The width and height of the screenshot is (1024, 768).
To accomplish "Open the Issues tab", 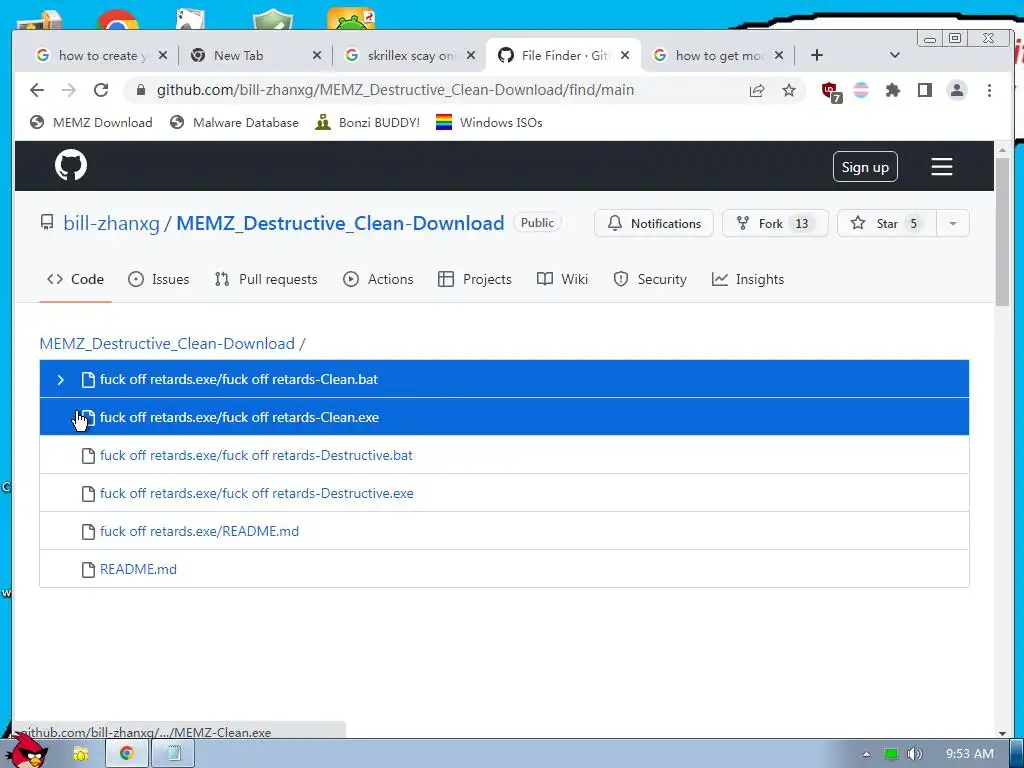I will tap(159, 280).
